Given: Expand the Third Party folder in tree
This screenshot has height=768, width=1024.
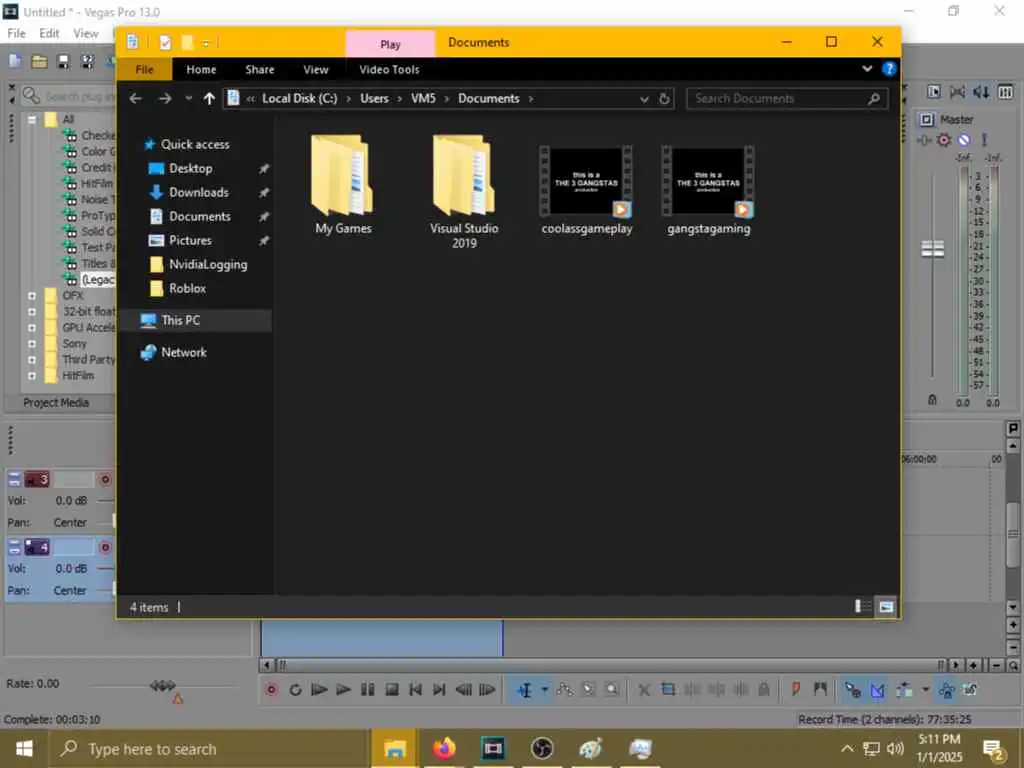Looking at the screenshot, I should coord(31,360).
